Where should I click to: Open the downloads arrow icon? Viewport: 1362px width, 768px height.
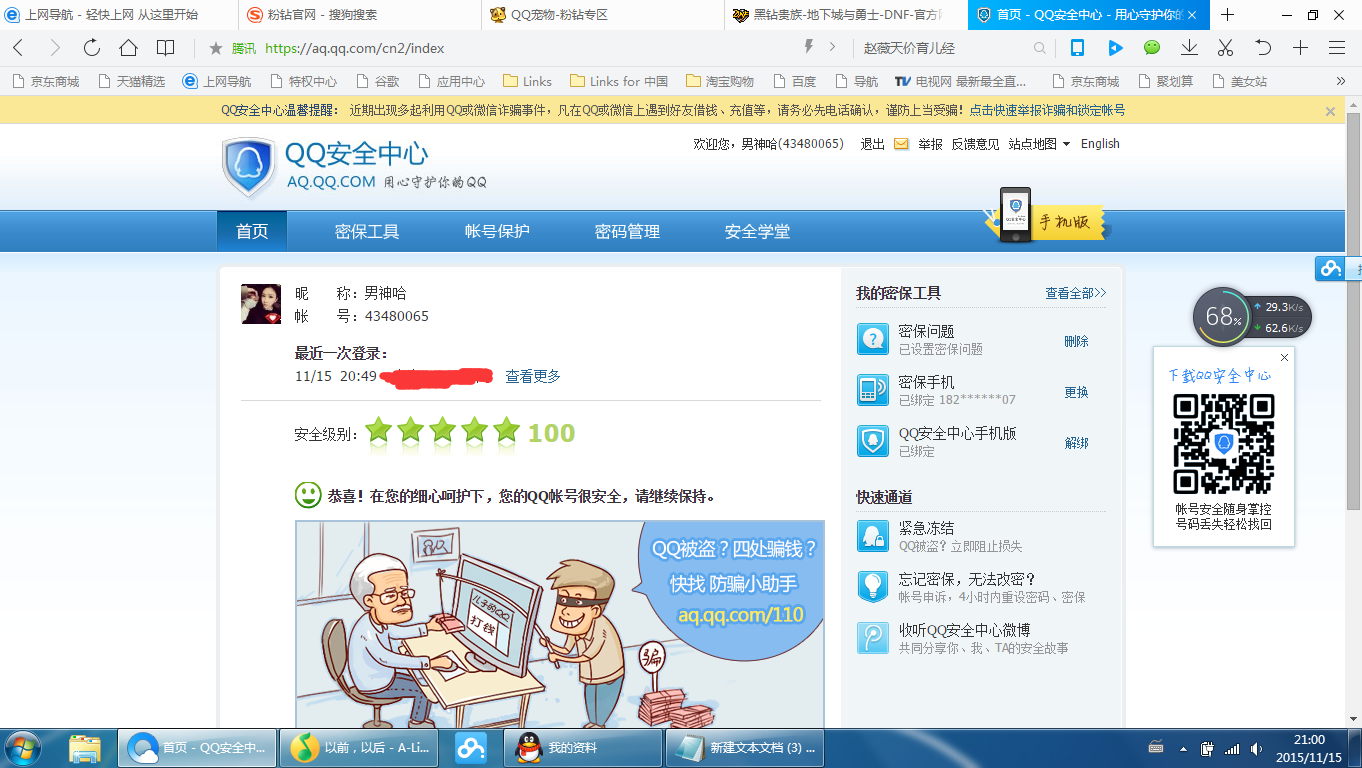tap(1189, 48)
